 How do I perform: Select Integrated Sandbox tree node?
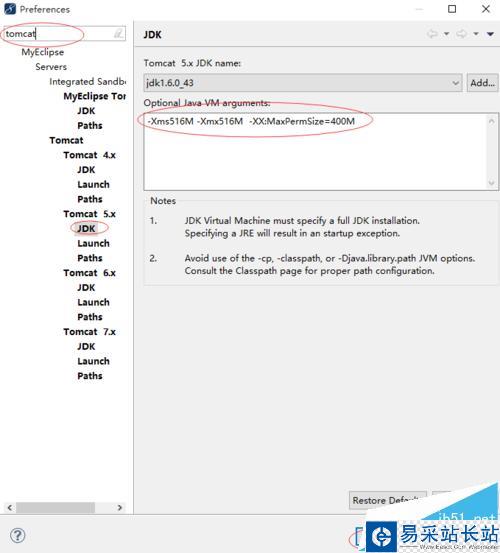tap(87, 81)
